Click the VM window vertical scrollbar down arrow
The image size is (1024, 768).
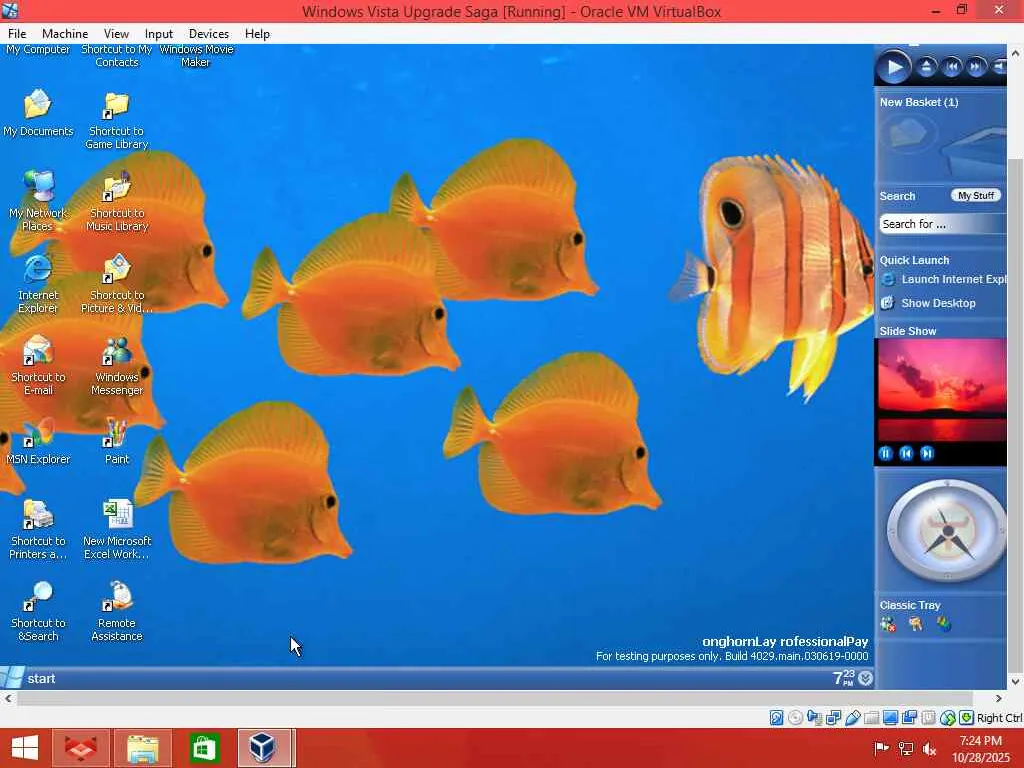tap(1016, 682)
